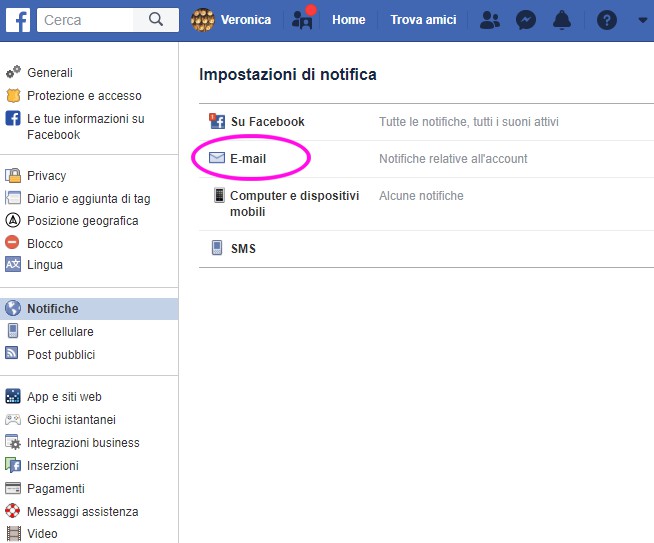
Task: Open Diario e aggiunta di tag
Action: pos(89,199)
